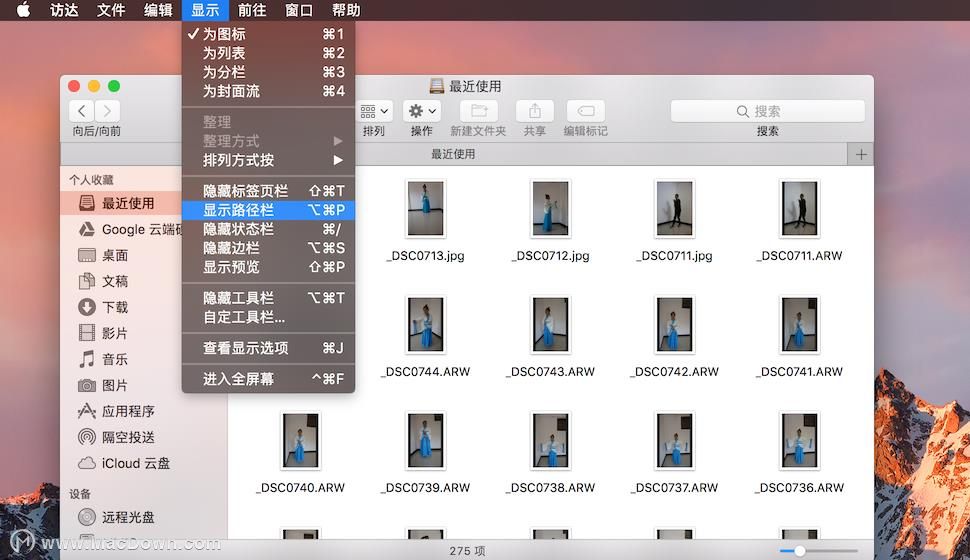Toggle 隐藏工具栏 menu item

tap(268, 298)
